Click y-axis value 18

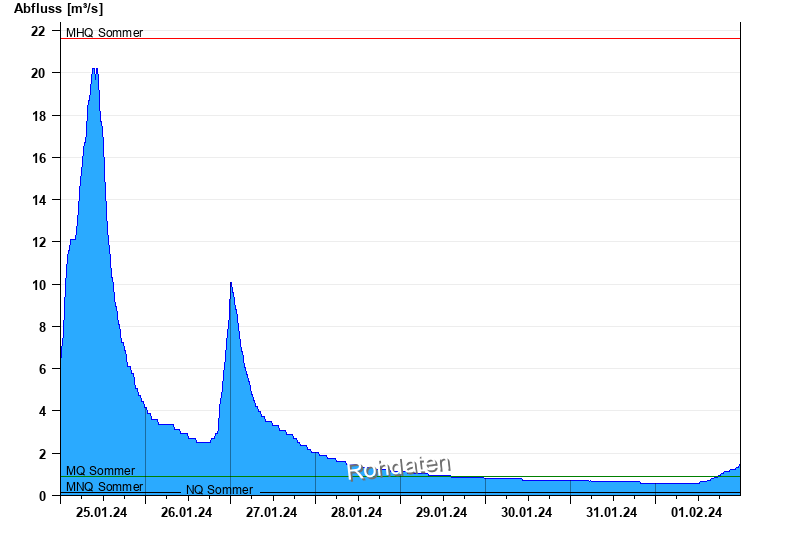click(x=38, y=116)
